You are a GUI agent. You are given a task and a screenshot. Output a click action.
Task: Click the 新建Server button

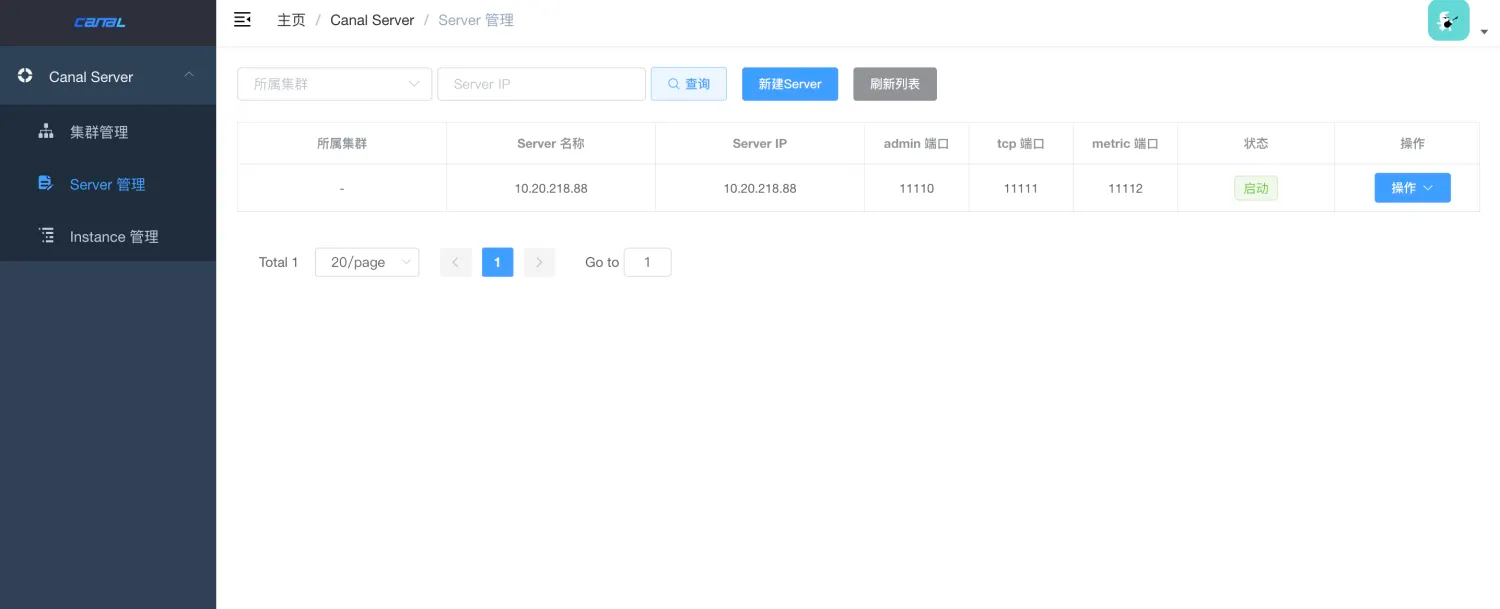pos(790,84)
